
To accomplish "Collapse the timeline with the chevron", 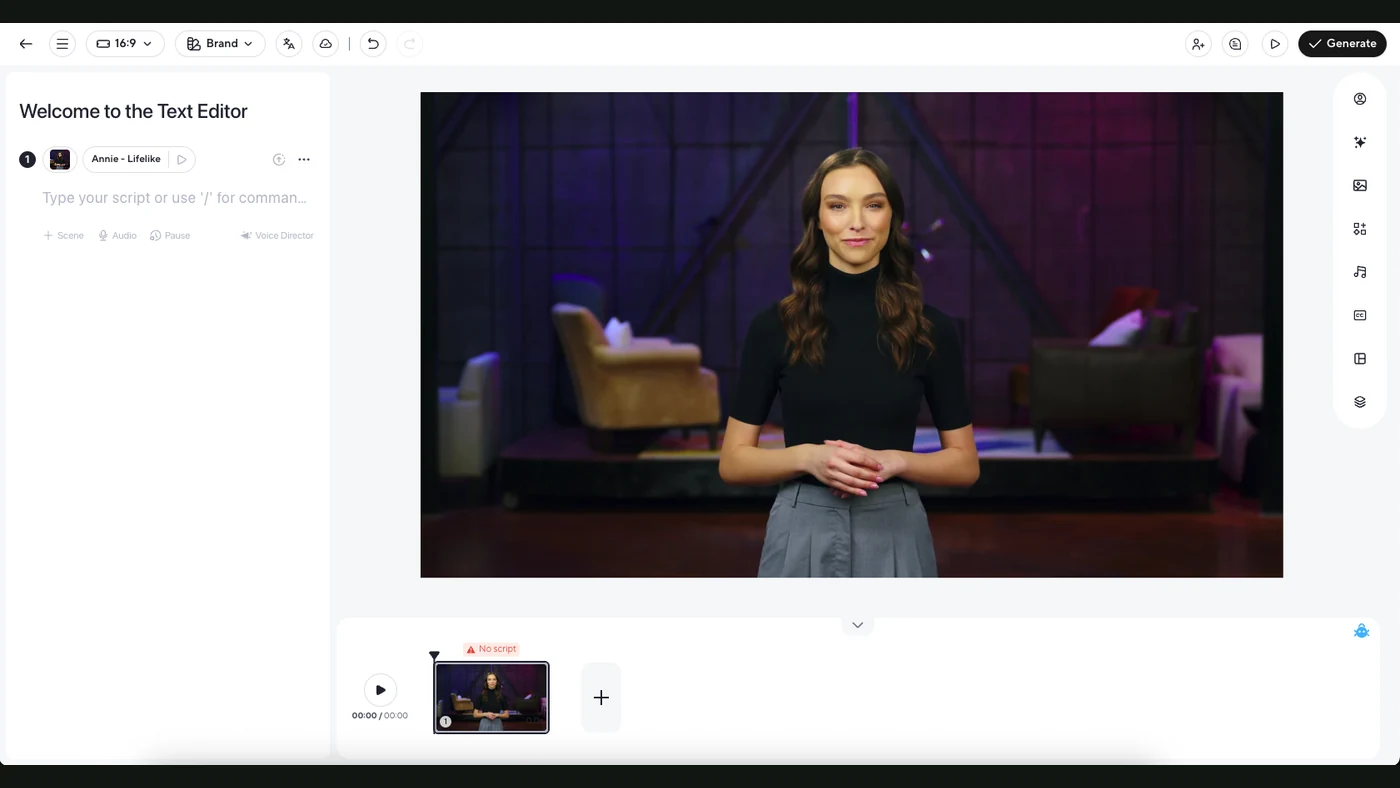I will click(x=857, y=625).
